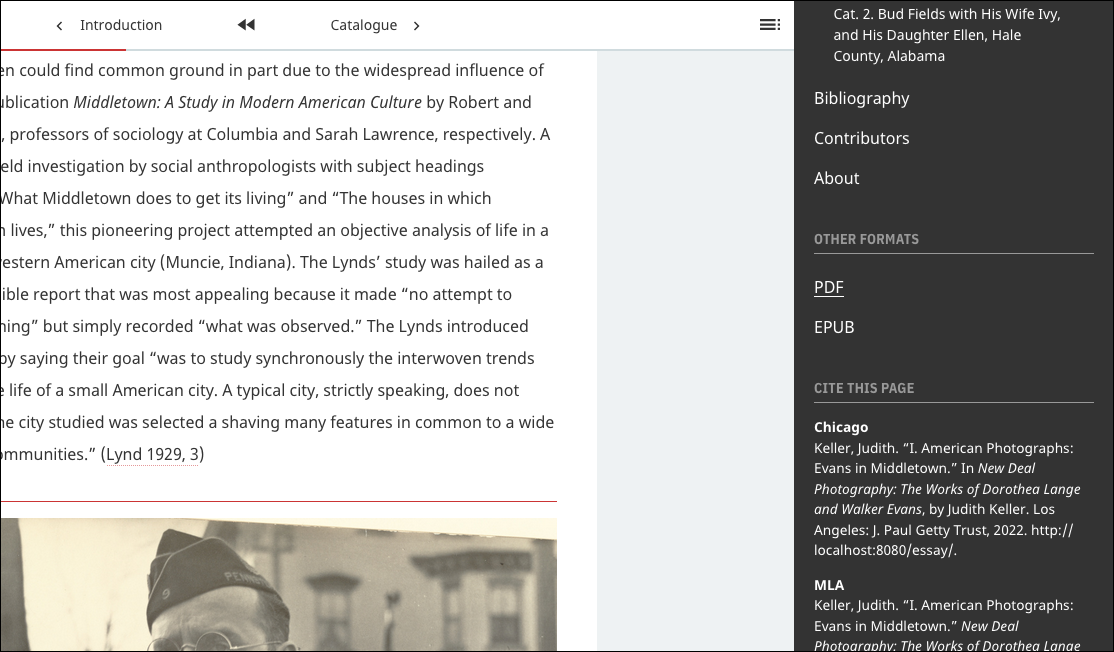The height and width of the screenshot is (652, 1114).
Task: Download the EPUB version
Action: pyautogui.click(x=834, y=327)
